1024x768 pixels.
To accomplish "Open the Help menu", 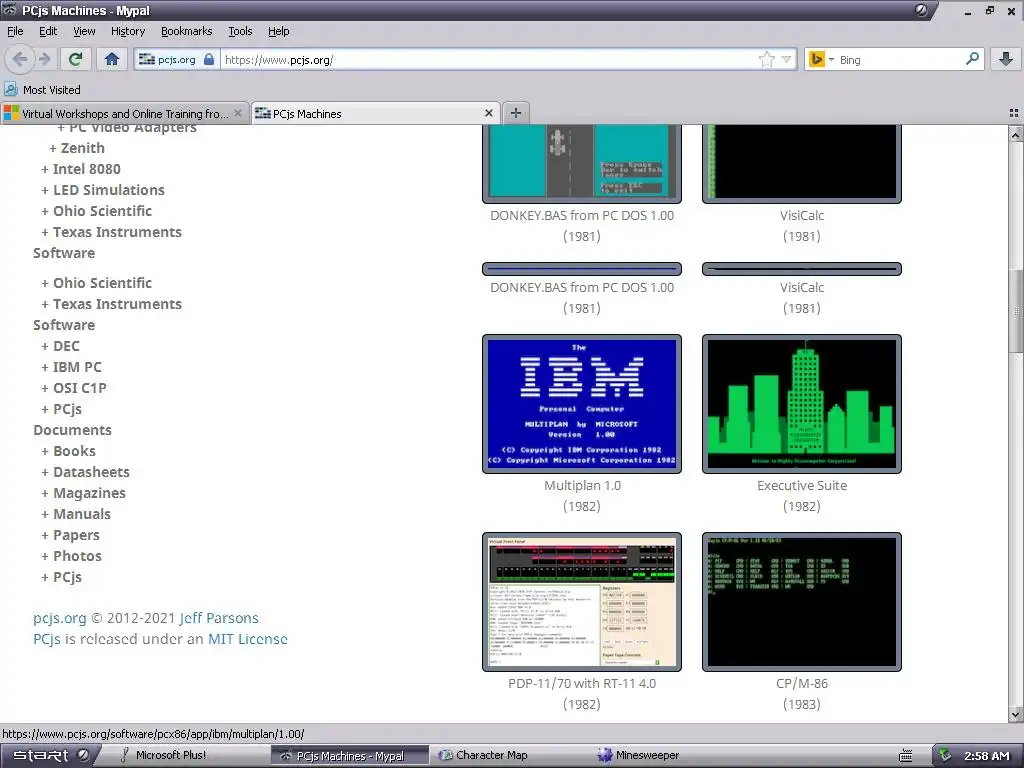I will point(279,31).
